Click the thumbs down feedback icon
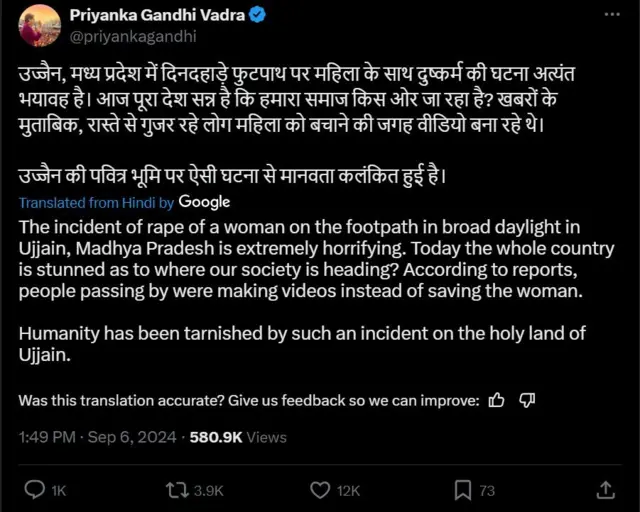 tap(528, 400)
